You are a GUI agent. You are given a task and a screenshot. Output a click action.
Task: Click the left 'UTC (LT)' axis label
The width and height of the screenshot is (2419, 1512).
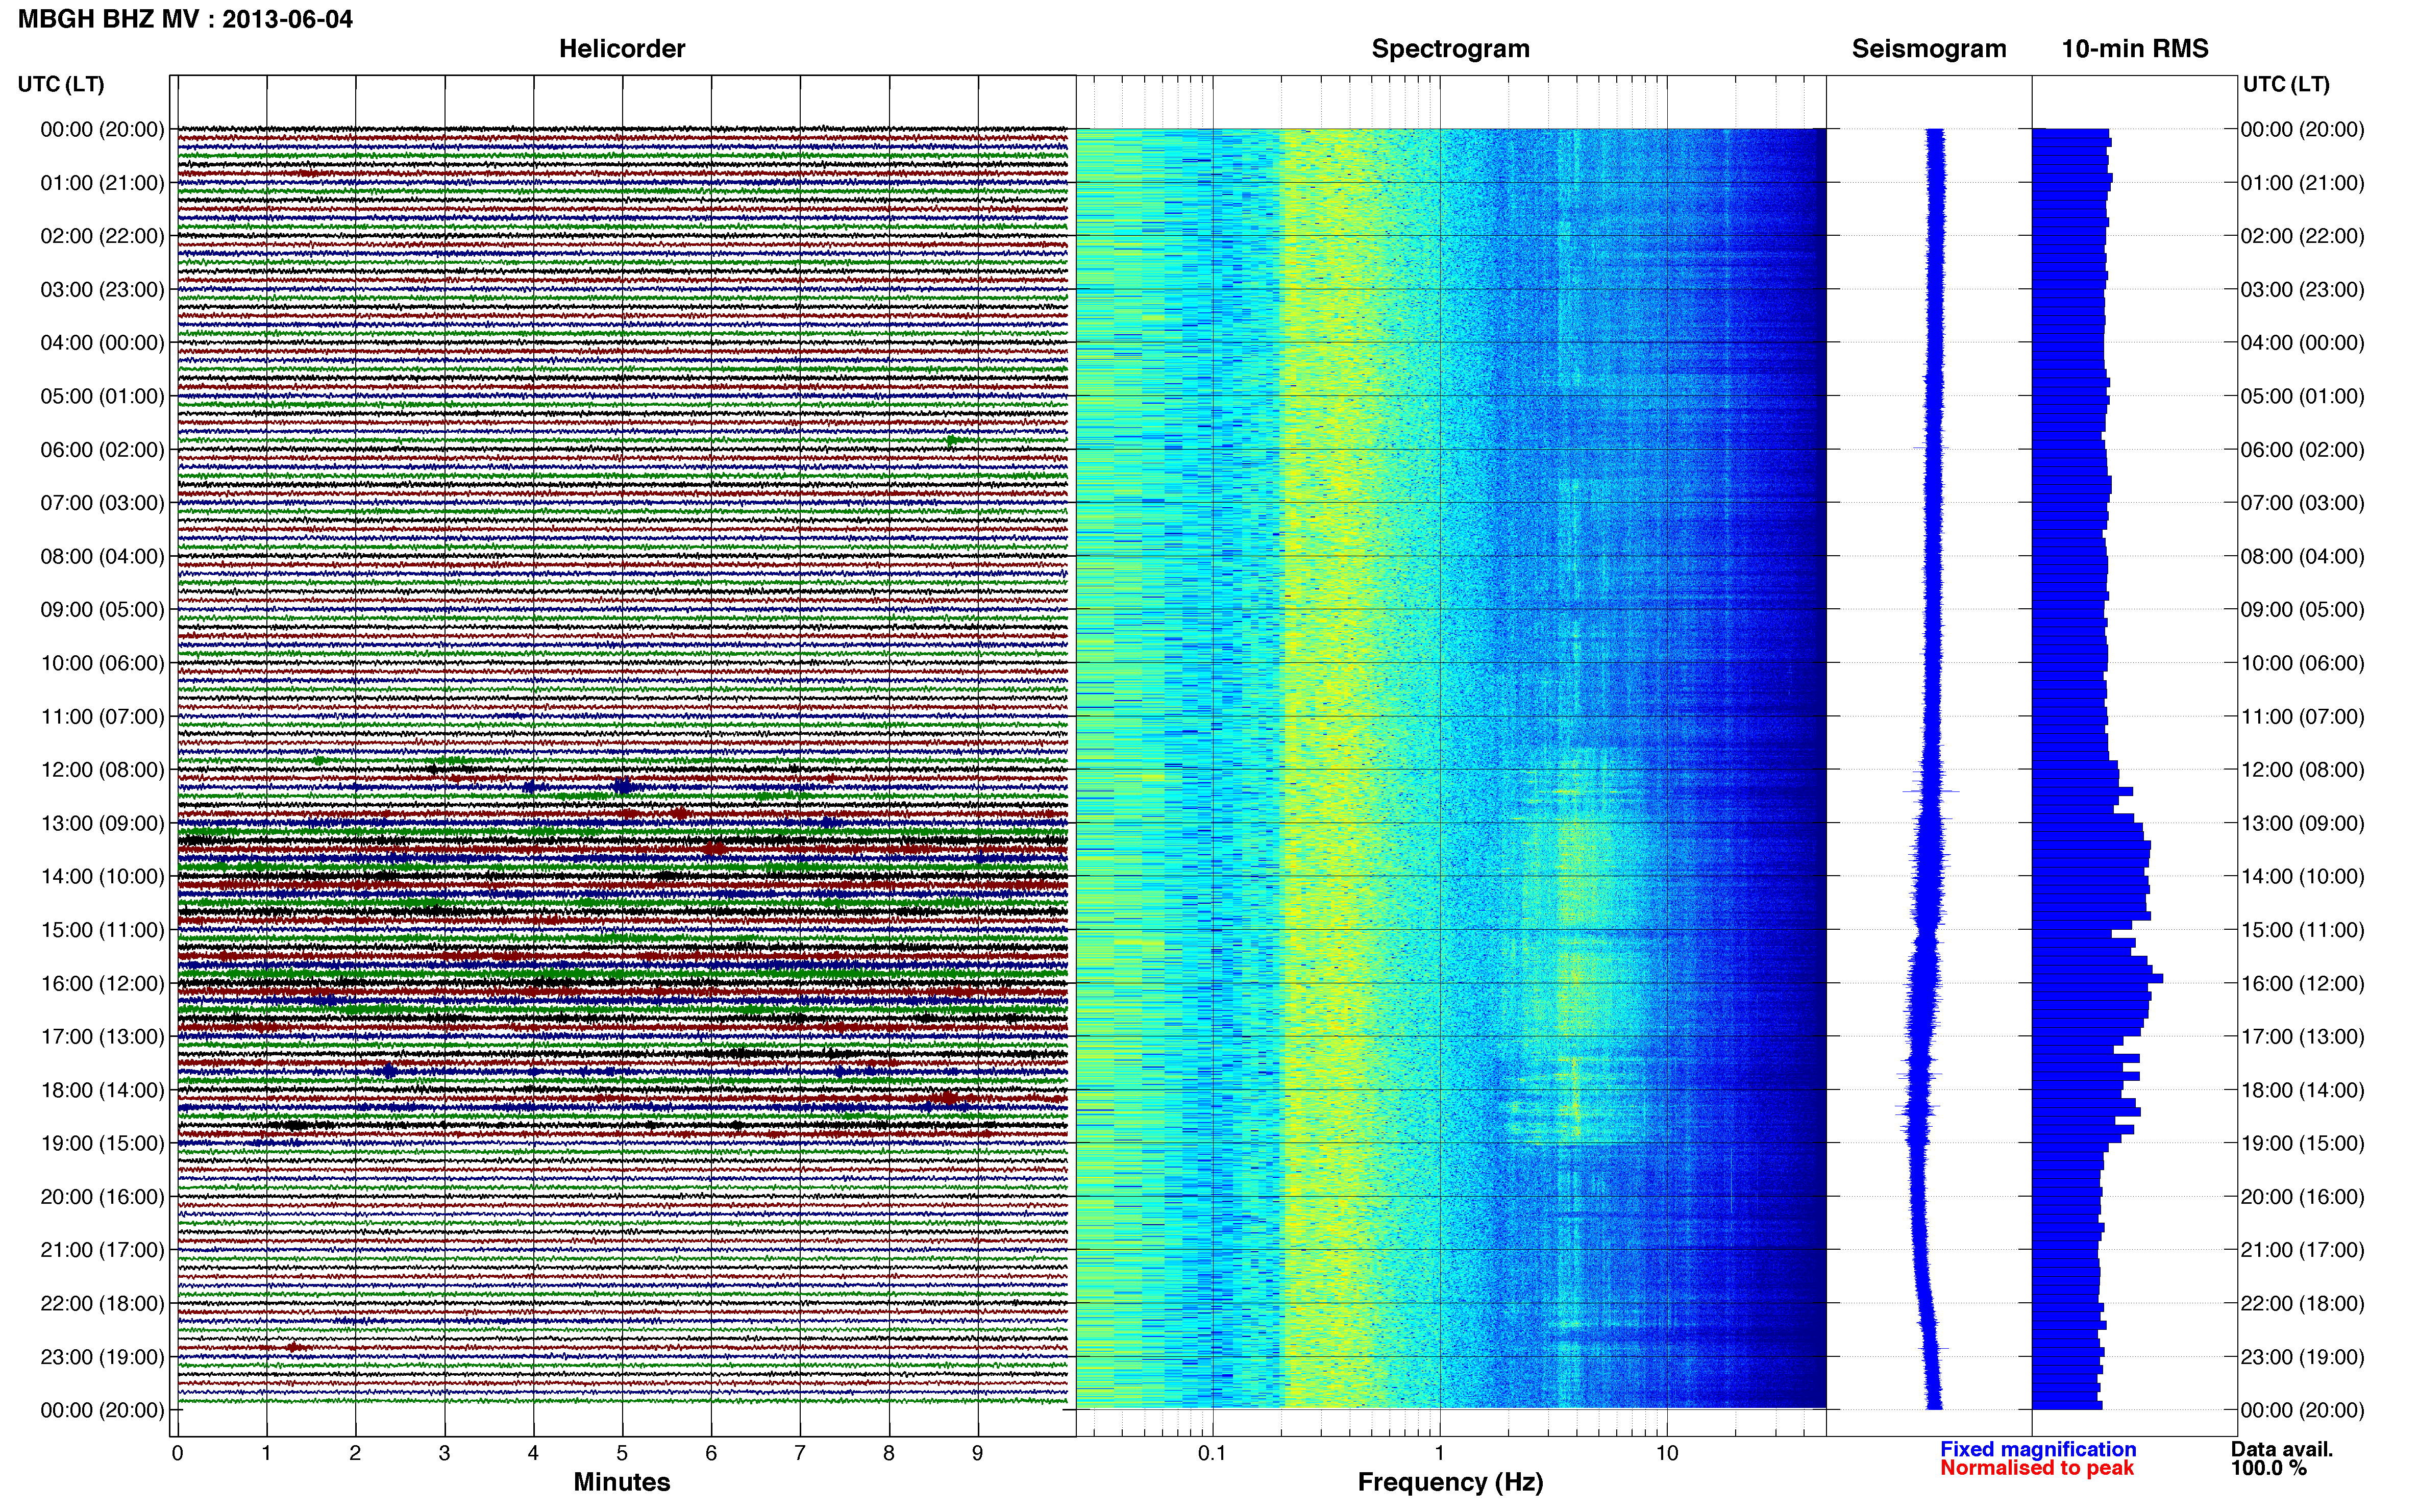click(61, 84)
